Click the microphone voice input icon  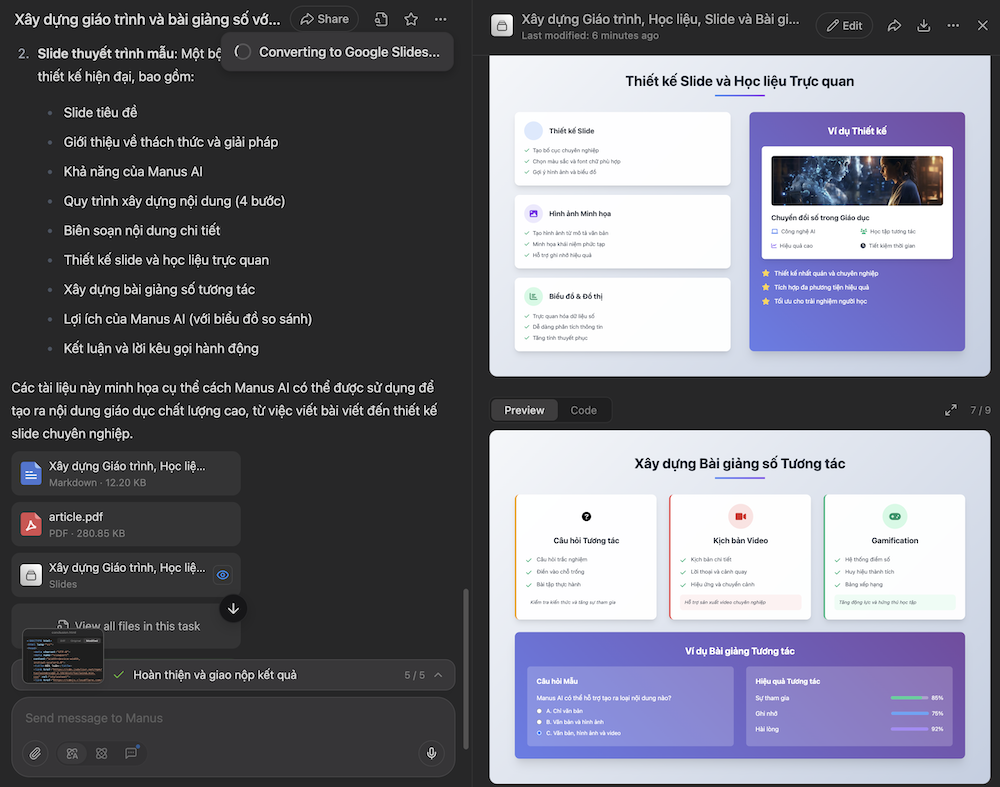coord(432,753)
